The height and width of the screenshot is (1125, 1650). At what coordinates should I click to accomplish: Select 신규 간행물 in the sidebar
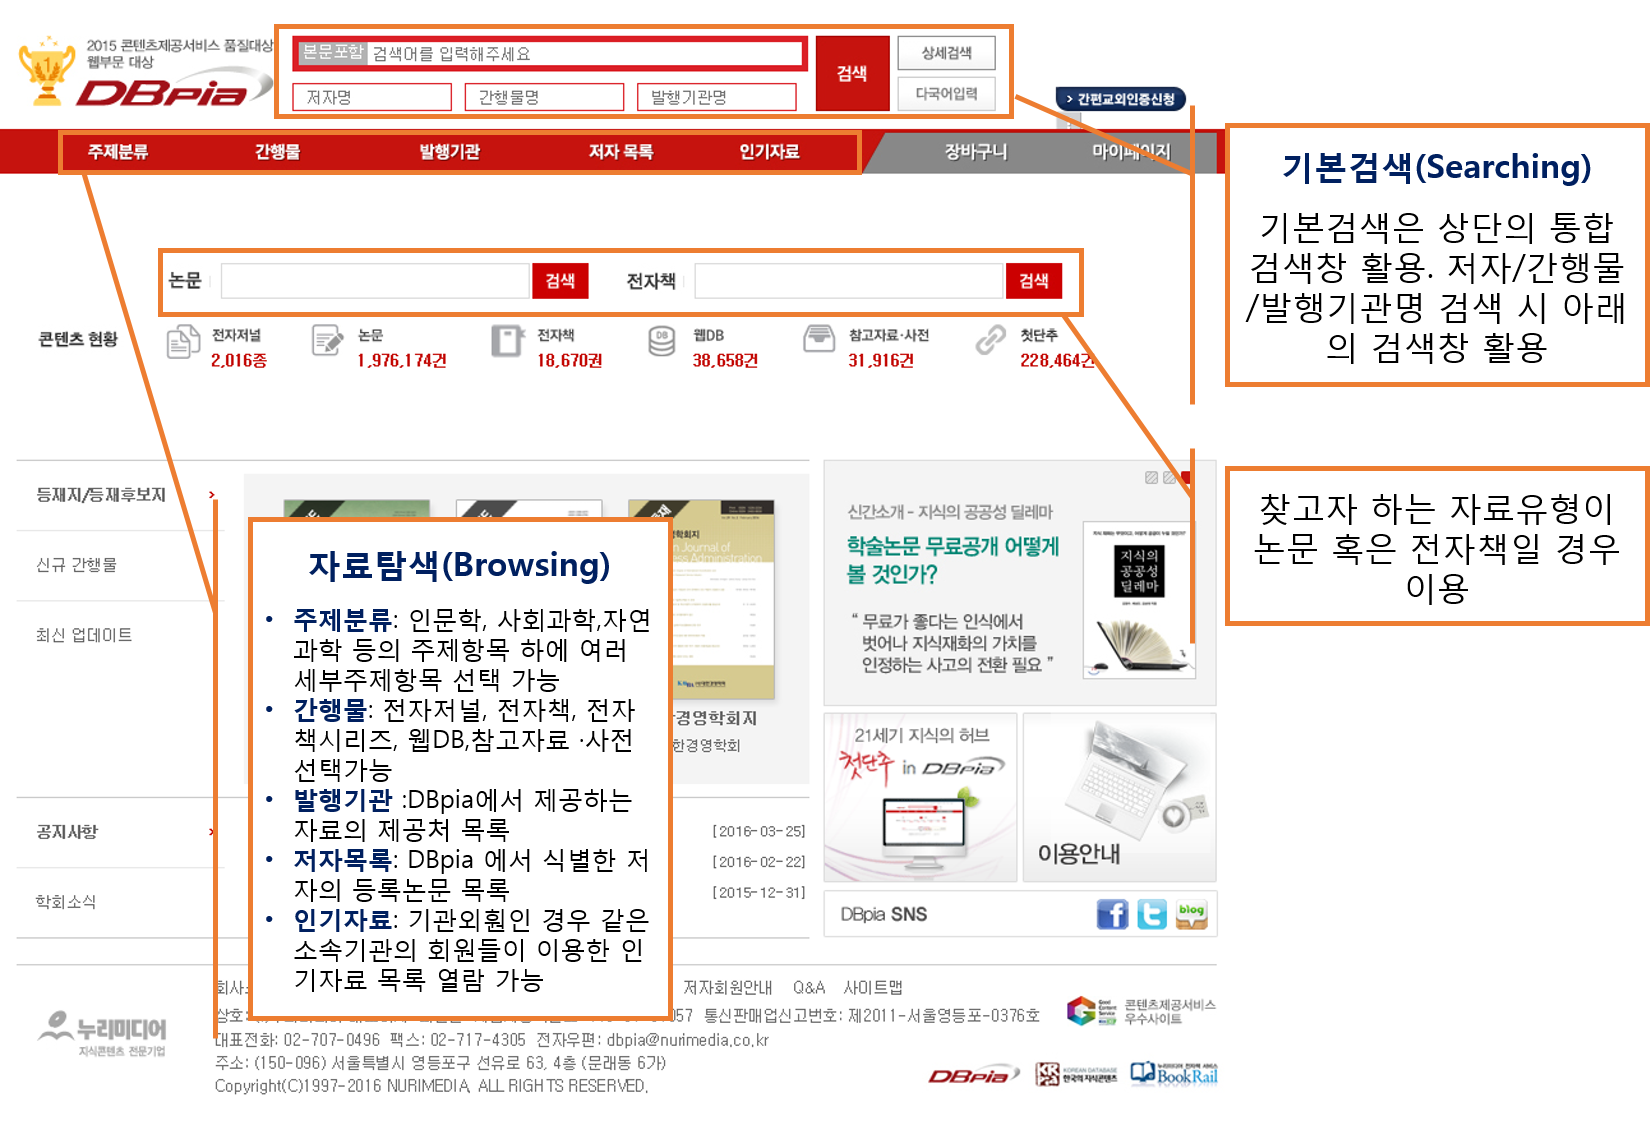(x=76, y=565)
